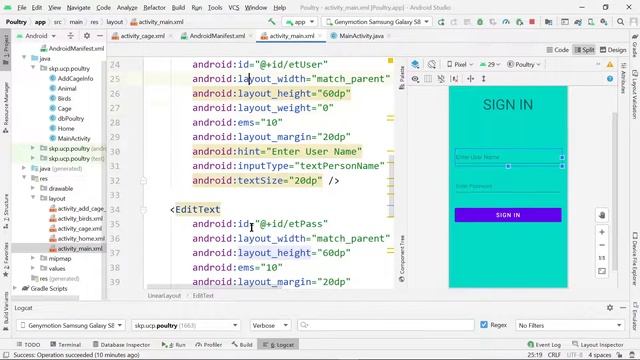Open the app run configuration dropdown
This screenshot has width=640, height=360.
coord(300,22)
